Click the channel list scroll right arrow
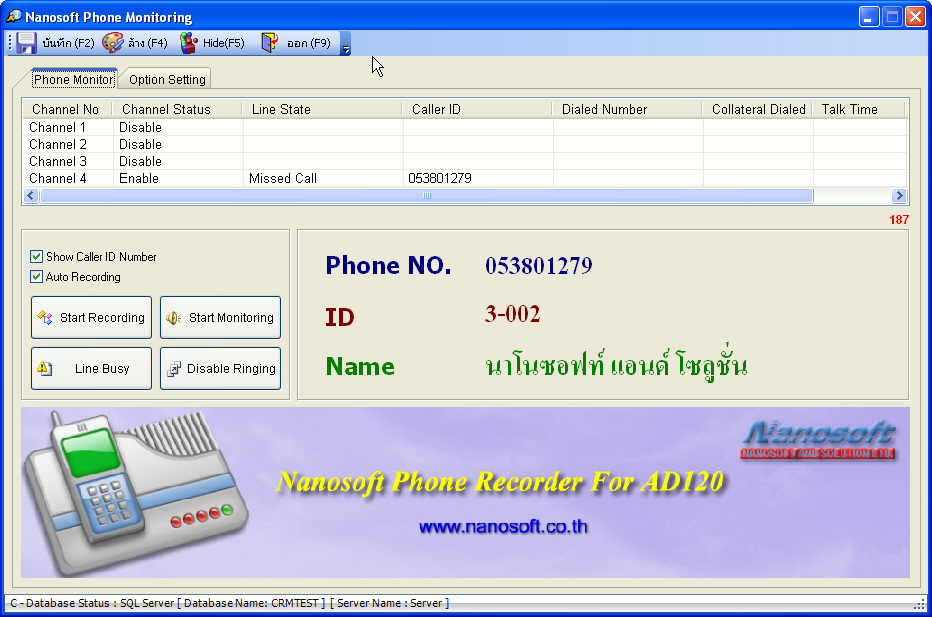This screenshot has width=932, height=617. pos(899,196)
